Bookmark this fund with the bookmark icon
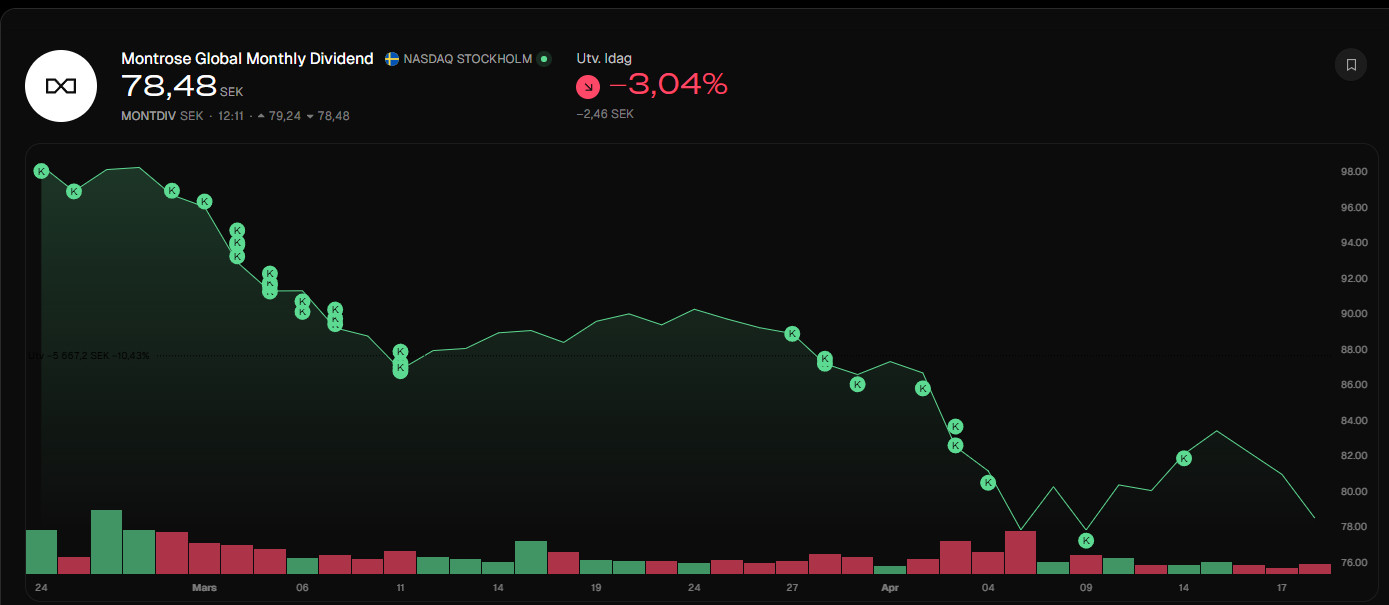Viewport: 1389px width, 605px height. pos(1350,65)
